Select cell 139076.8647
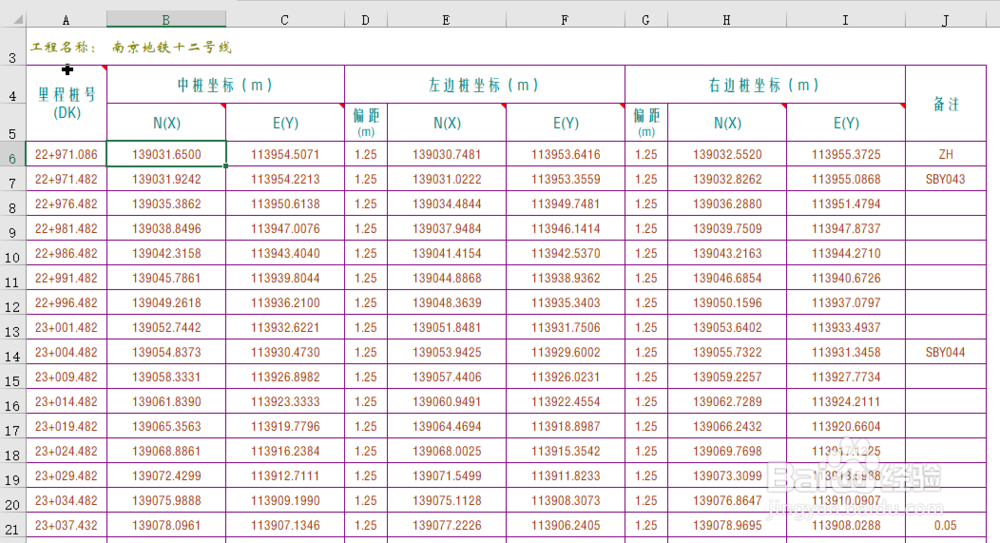The image size is (1000, 543). pyautogui.click(x=727, y=501)
